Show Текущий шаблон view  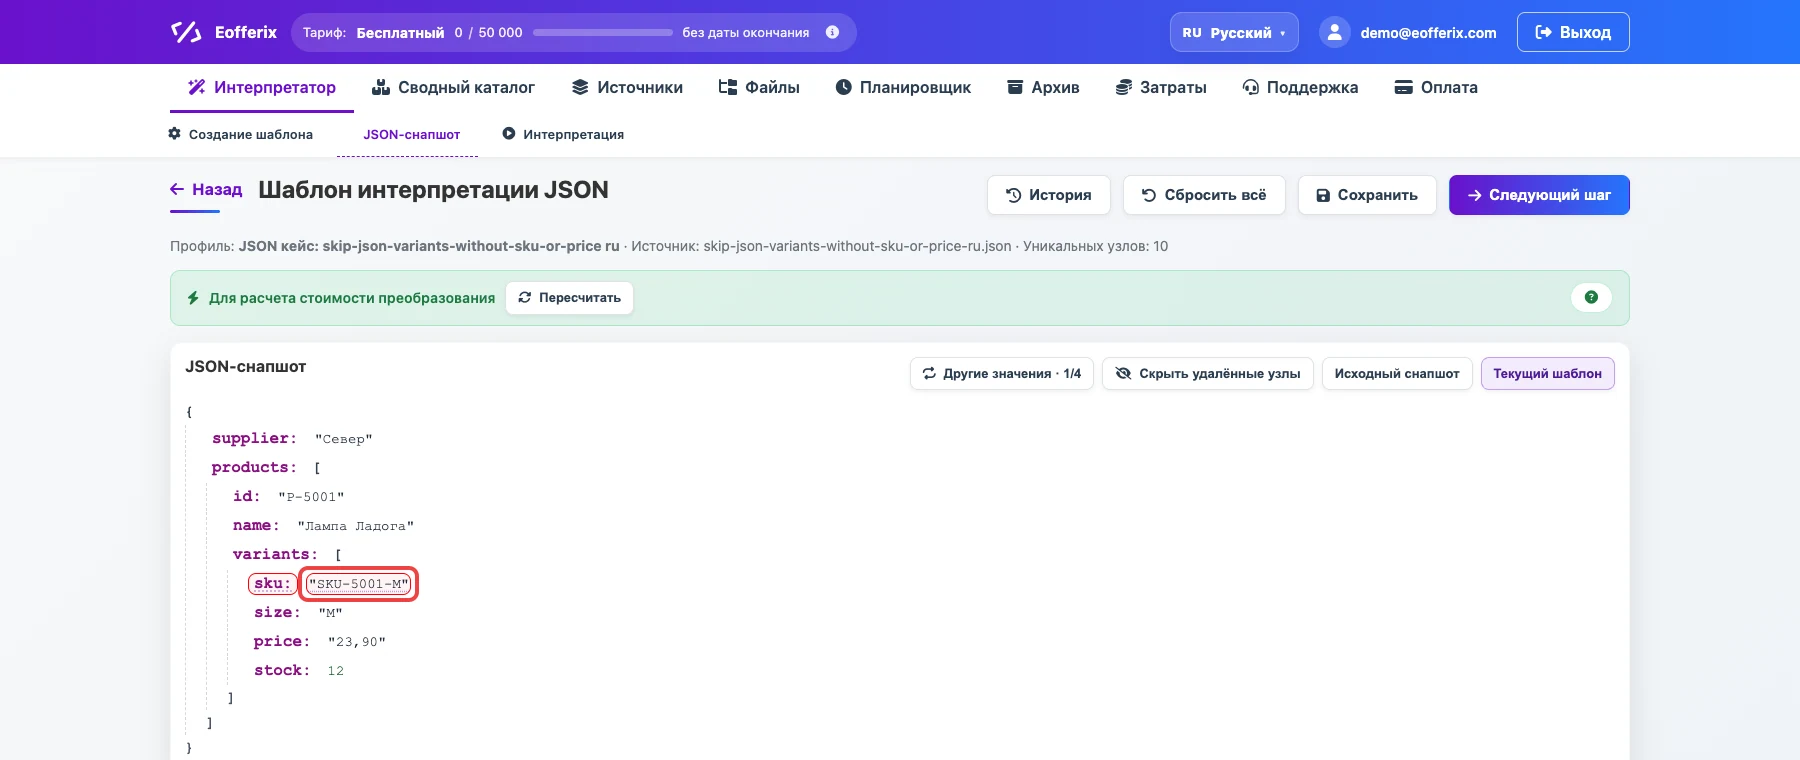pyautogui.click(x=1548, y=374)
